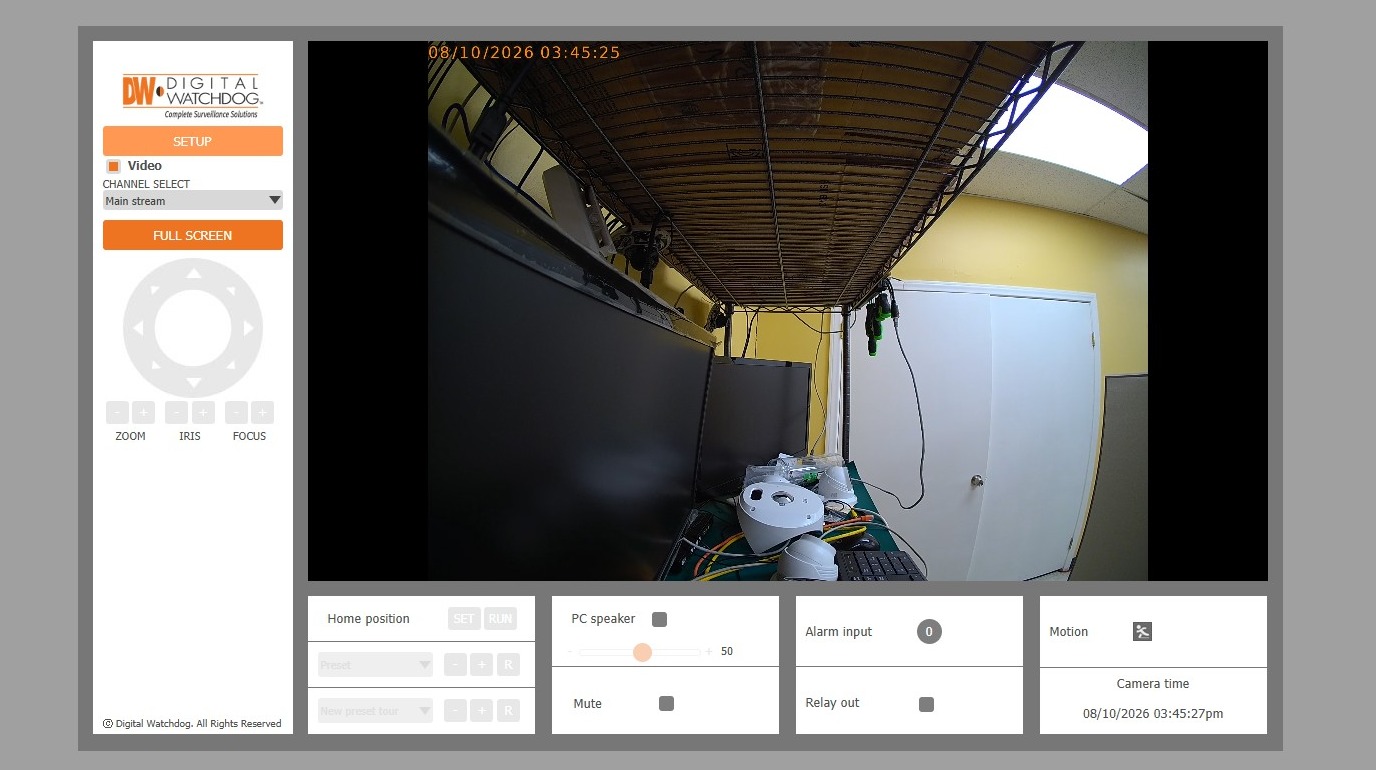Screen dimensions: 1376x770
Task: Open the Preset dropdown
Action: click(x=376, y=665)
